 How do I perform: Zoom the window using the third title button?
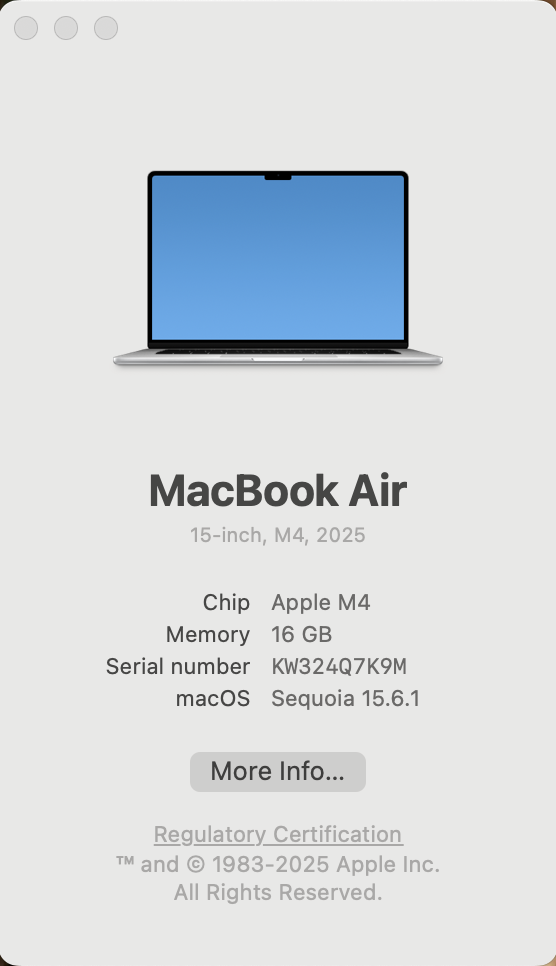pyautogui.click(x=106, y=28)
